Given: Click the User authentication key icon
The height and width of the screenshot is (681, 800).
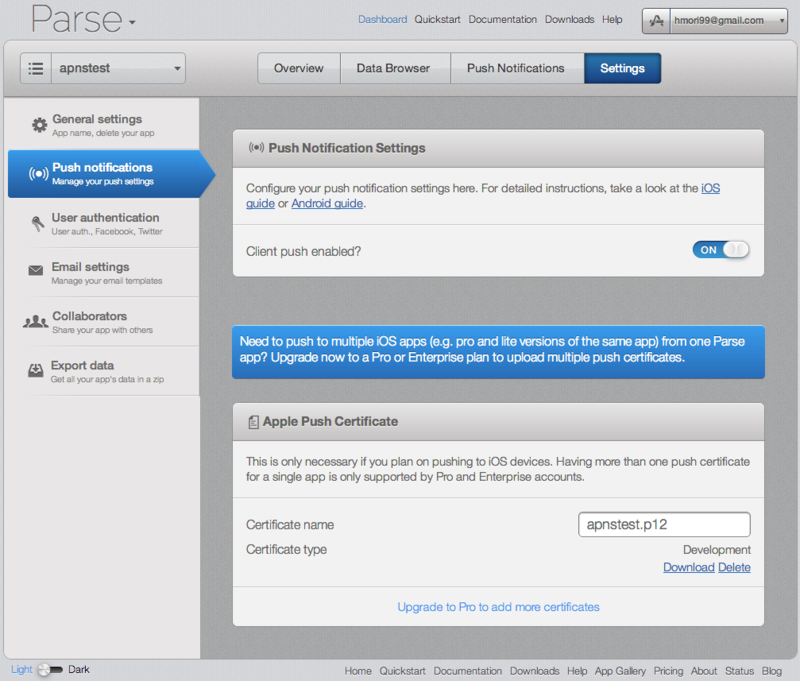Looking at the screenshot, I should point(38,223).
